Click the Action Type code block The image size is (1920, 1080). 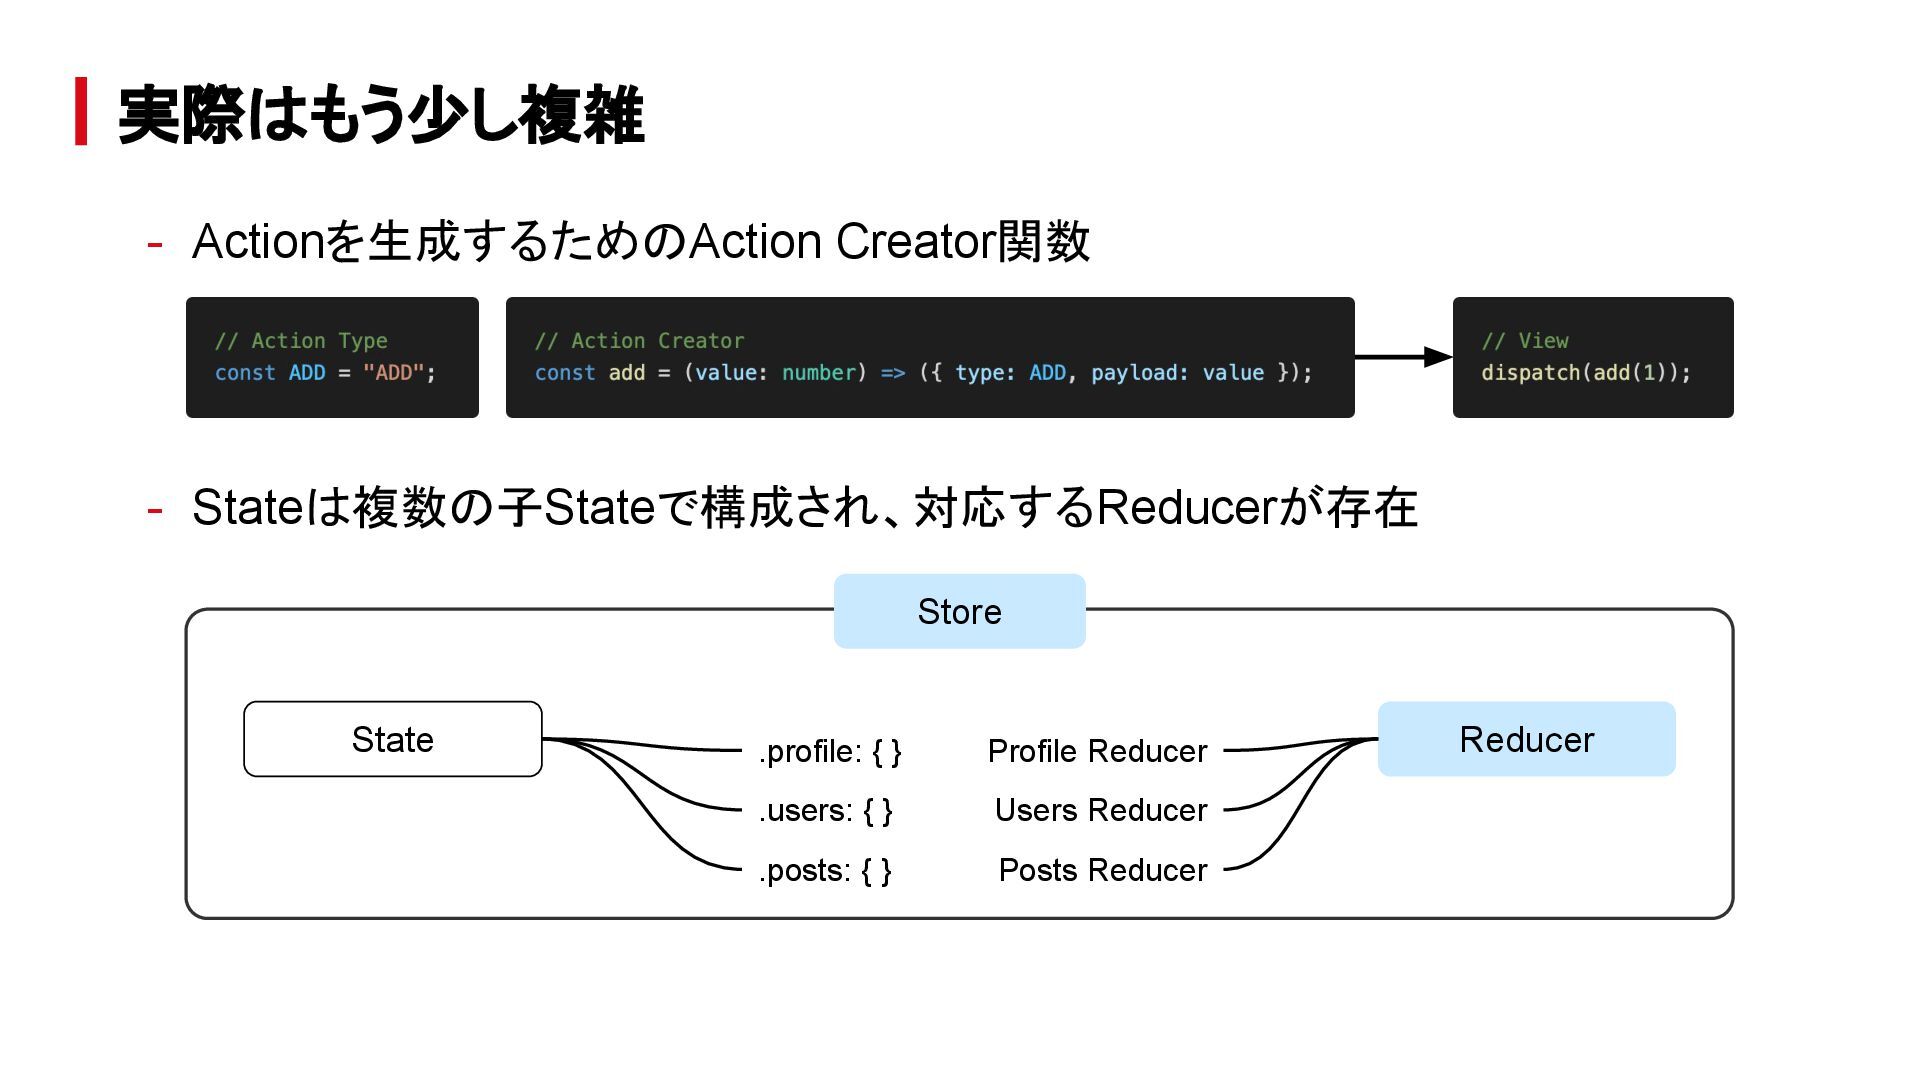tap(332, 357)
